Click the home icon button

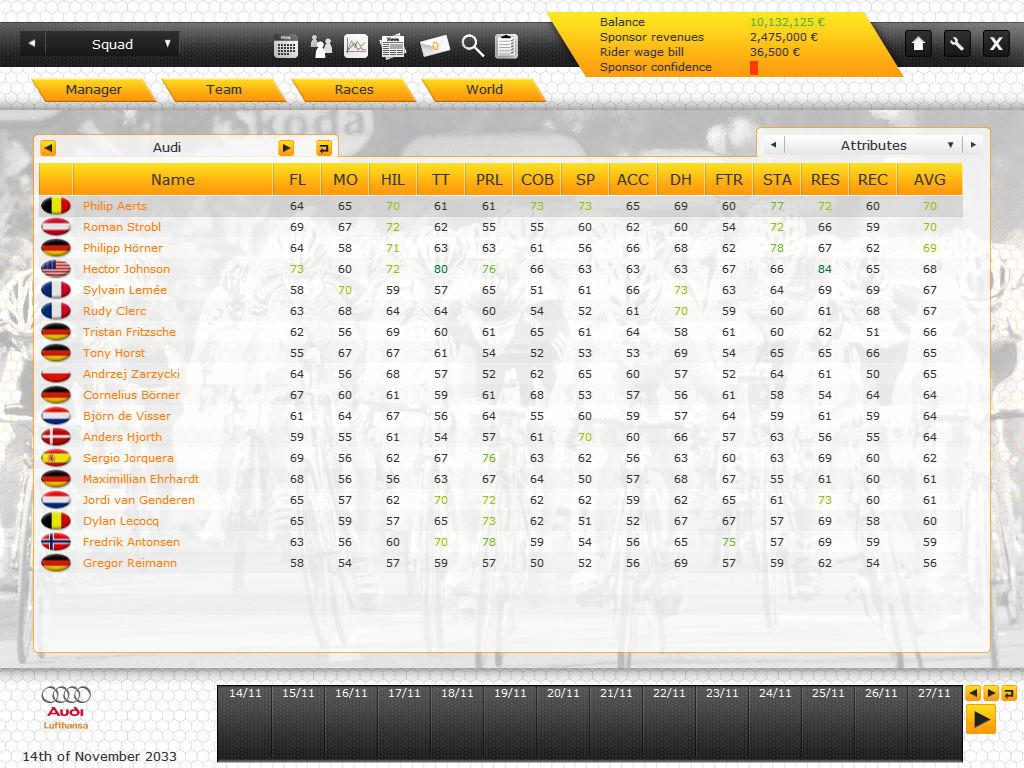point(919,43)
